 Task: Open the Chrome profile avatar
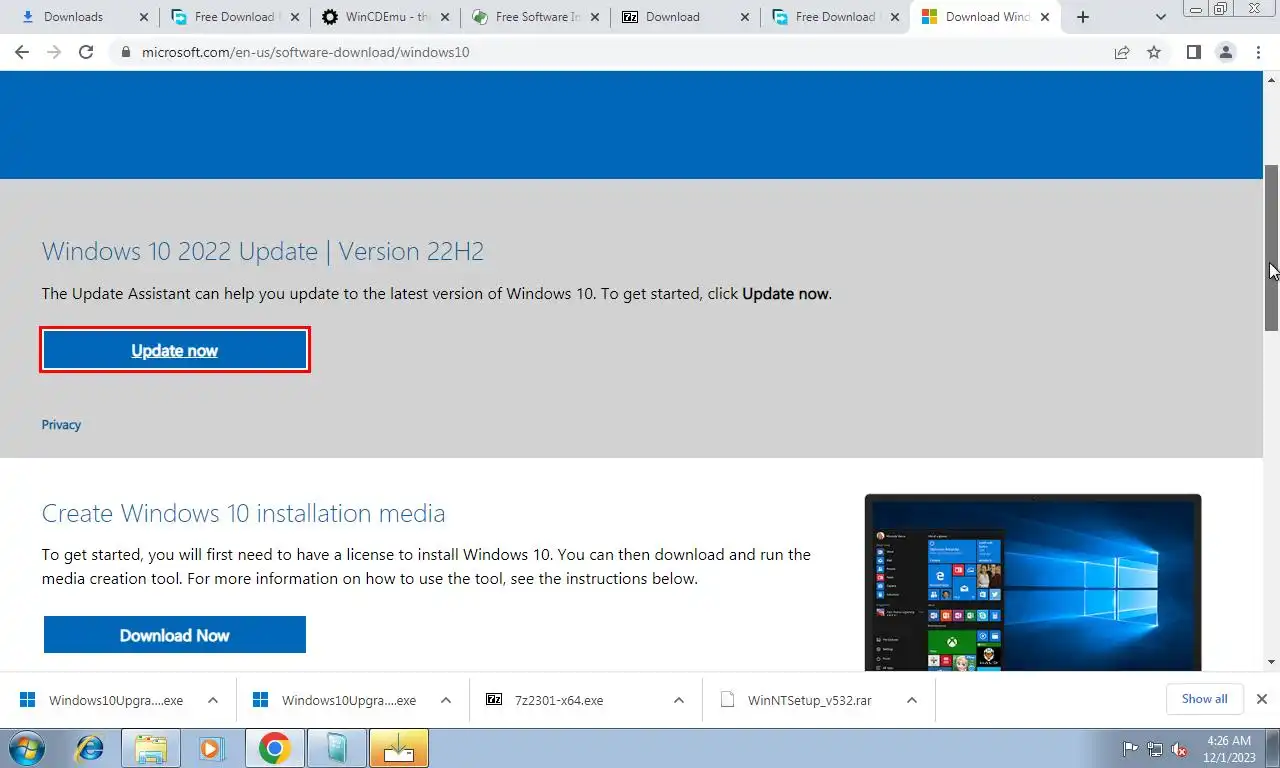[x=1225, y=52]
